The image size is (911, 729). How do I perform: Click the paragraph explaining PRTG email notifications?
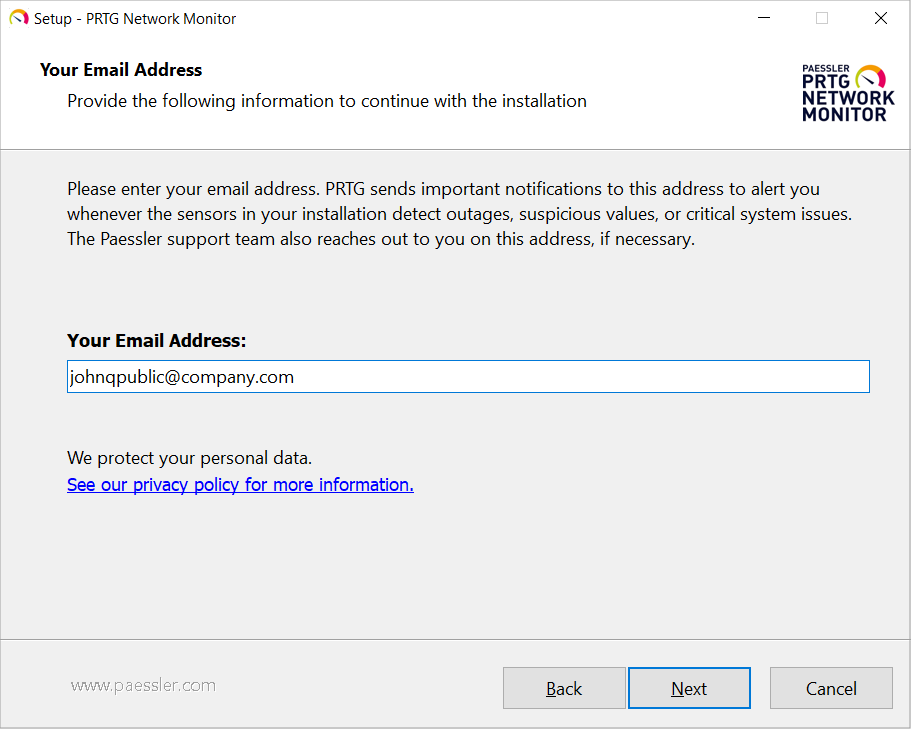coord(458,214)
